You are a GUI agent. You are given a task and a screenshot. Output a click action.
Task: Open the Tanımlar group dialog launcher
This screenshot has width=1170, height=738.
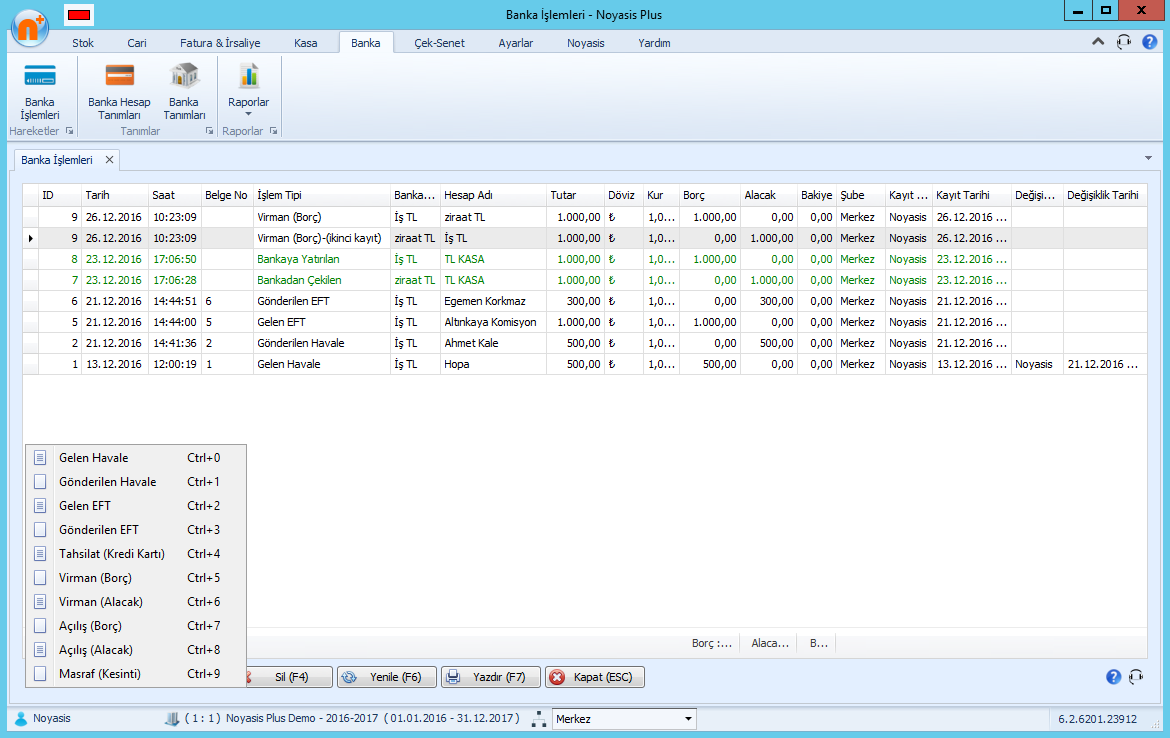click(209, 131)
